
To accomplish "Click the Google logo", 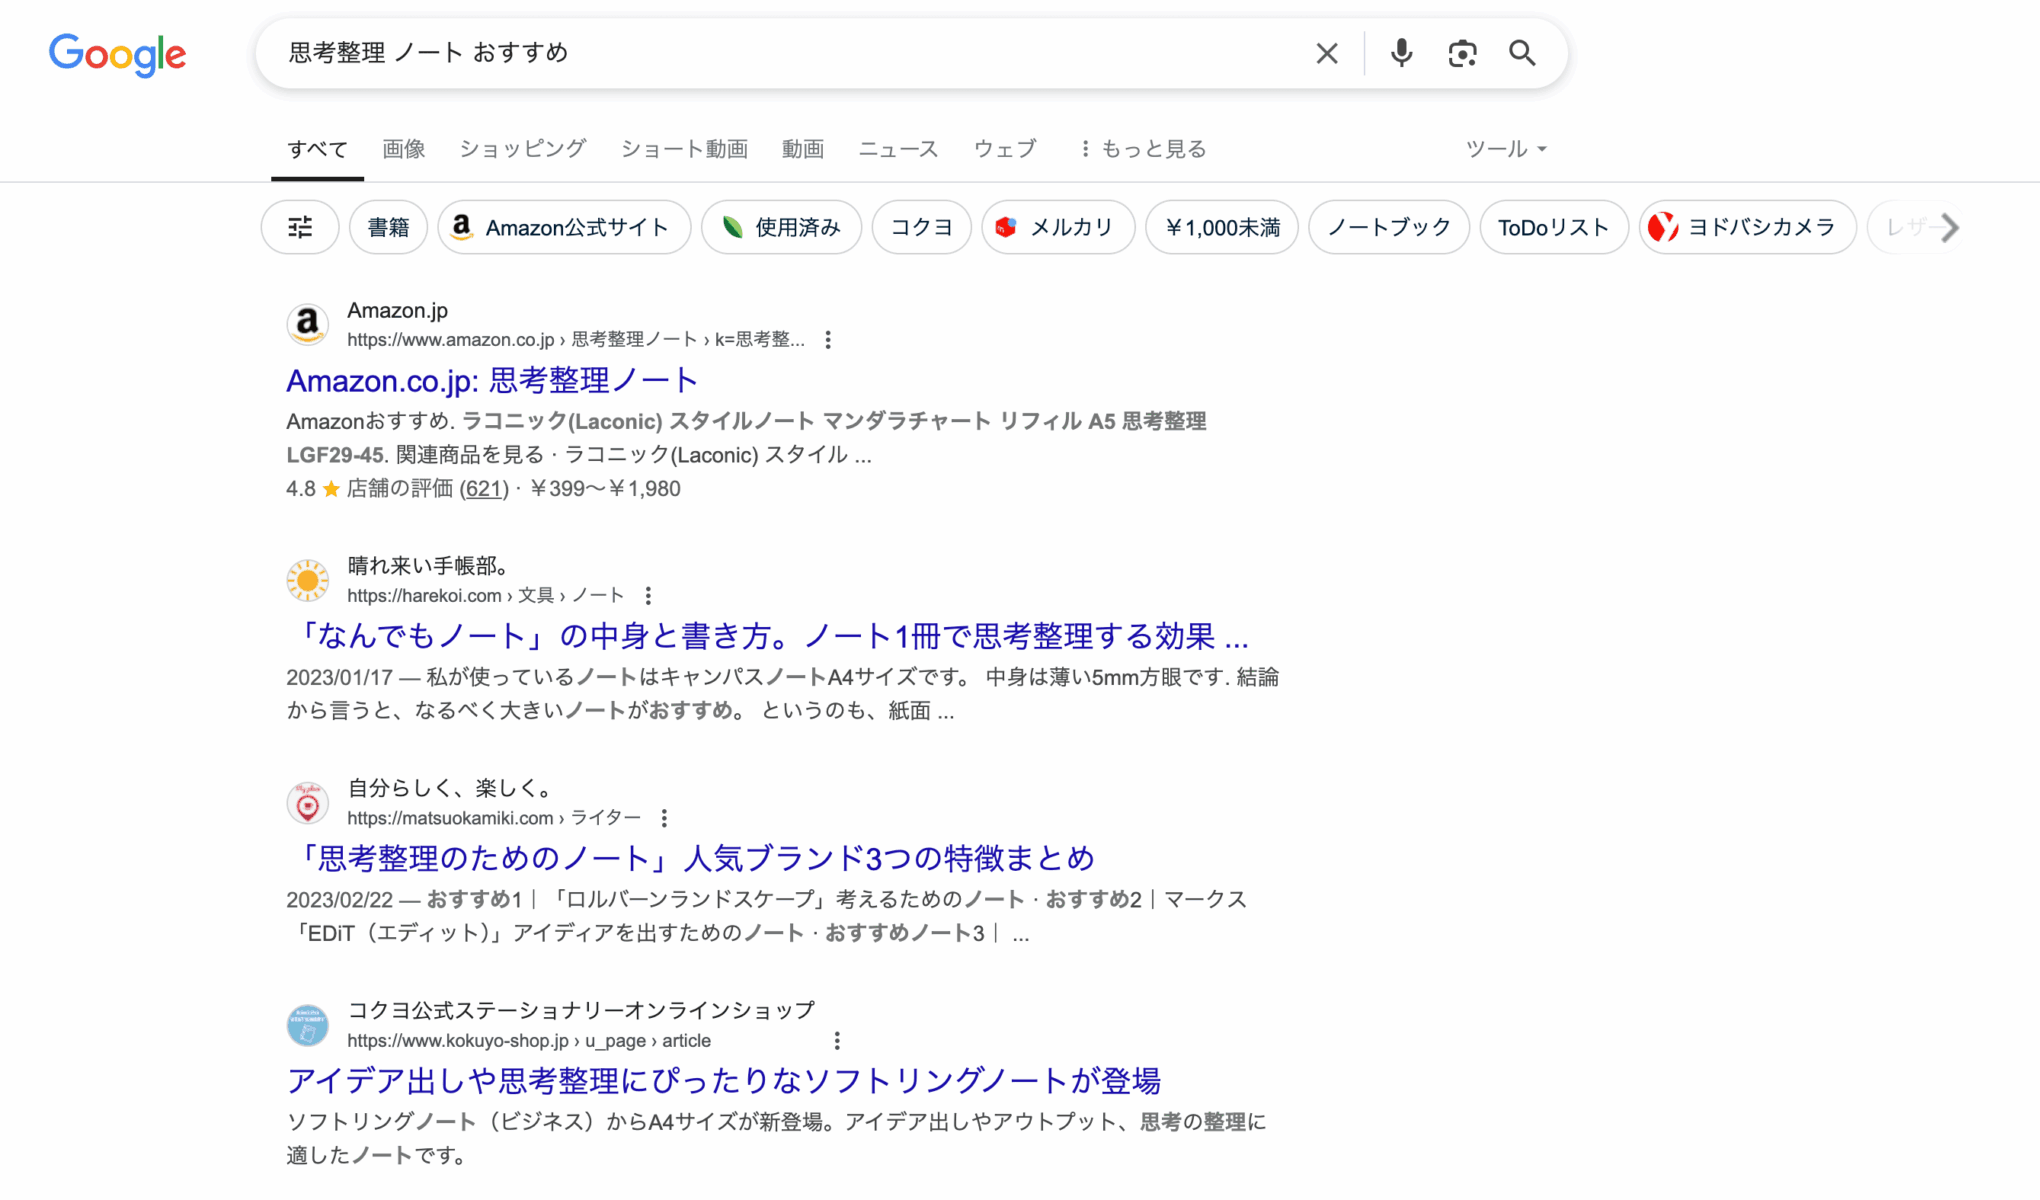I will click(117, 54).
